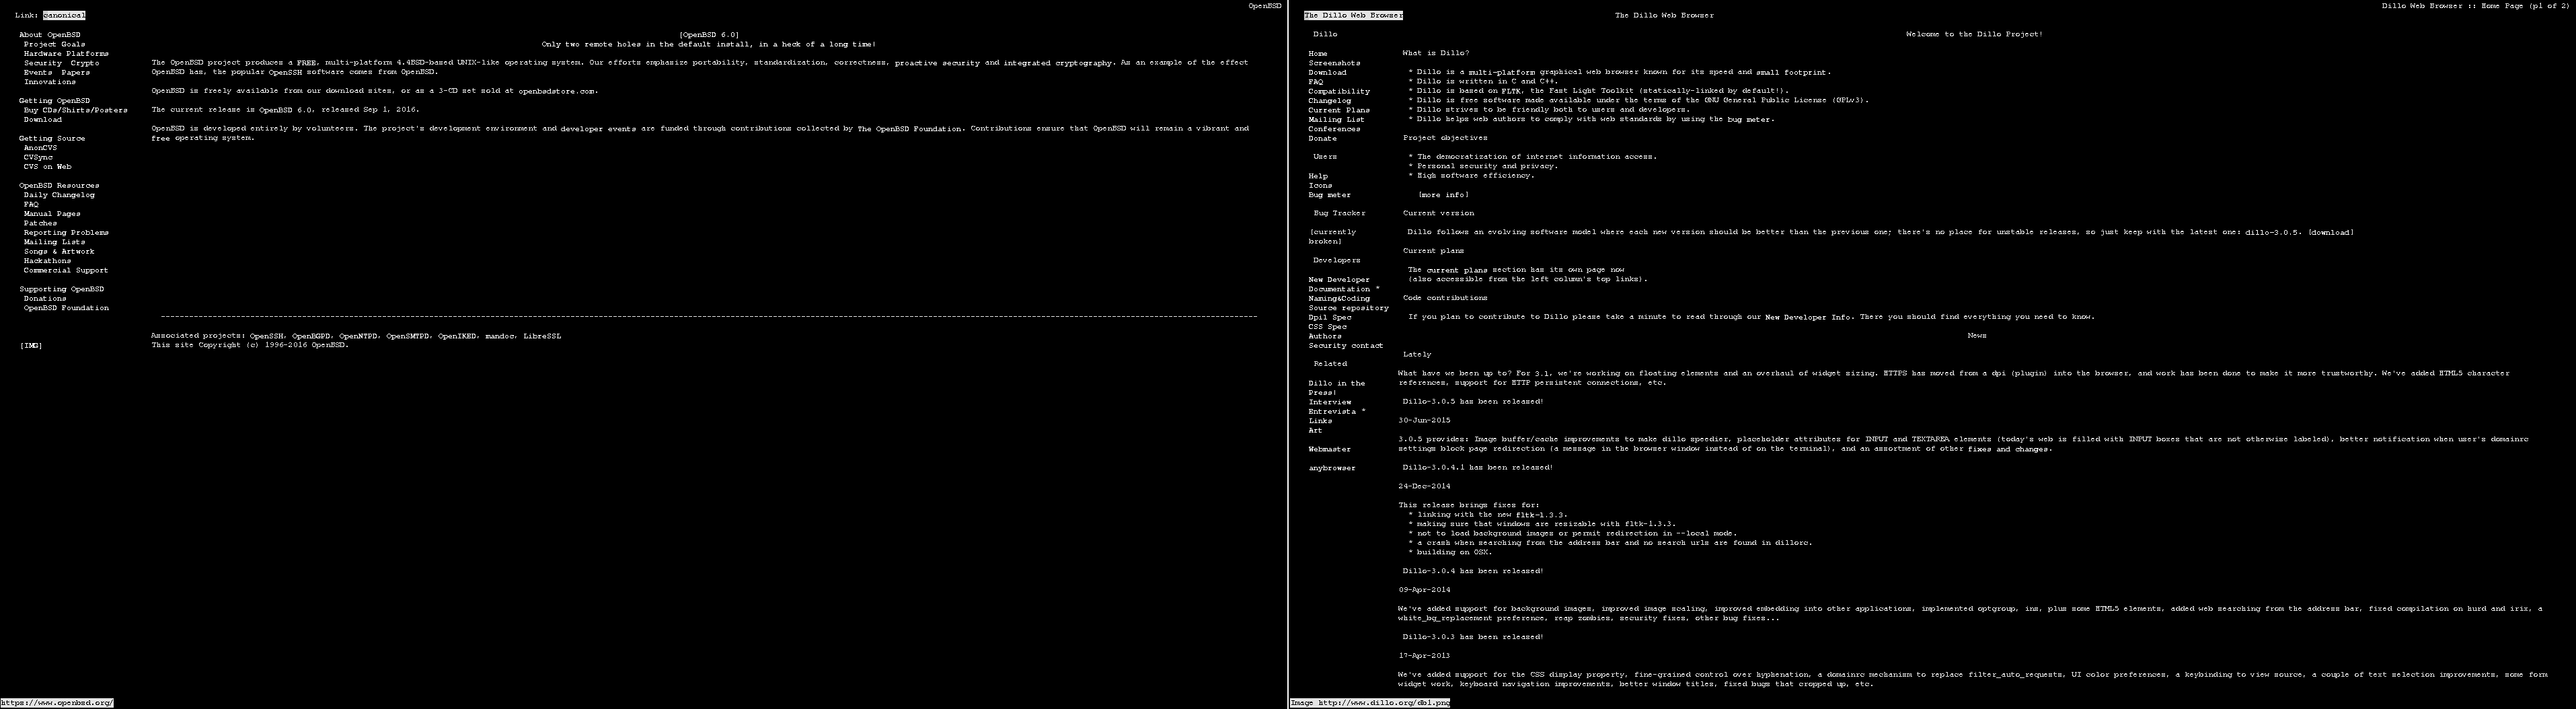Image resolution: width=2576 pixels, height=709 pixels.
Task: Open the Compatibility link
Action: 1339,91
